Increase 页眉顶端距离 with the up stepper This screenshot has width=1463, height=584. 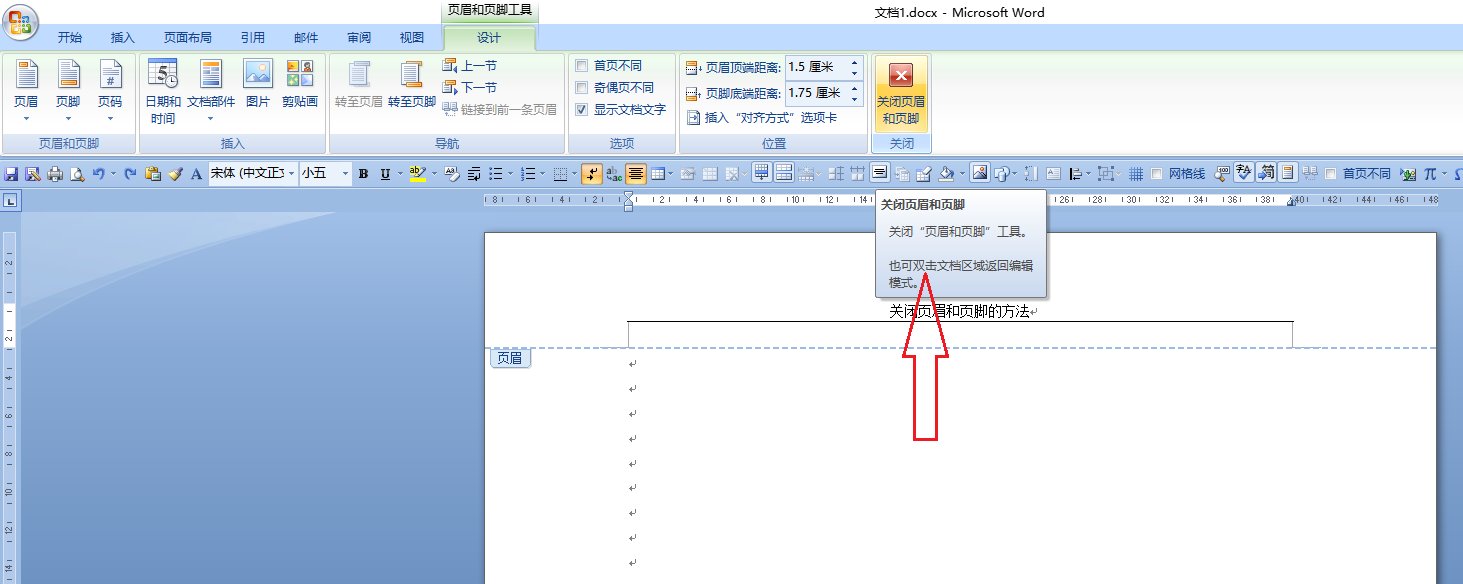(854, 62)
